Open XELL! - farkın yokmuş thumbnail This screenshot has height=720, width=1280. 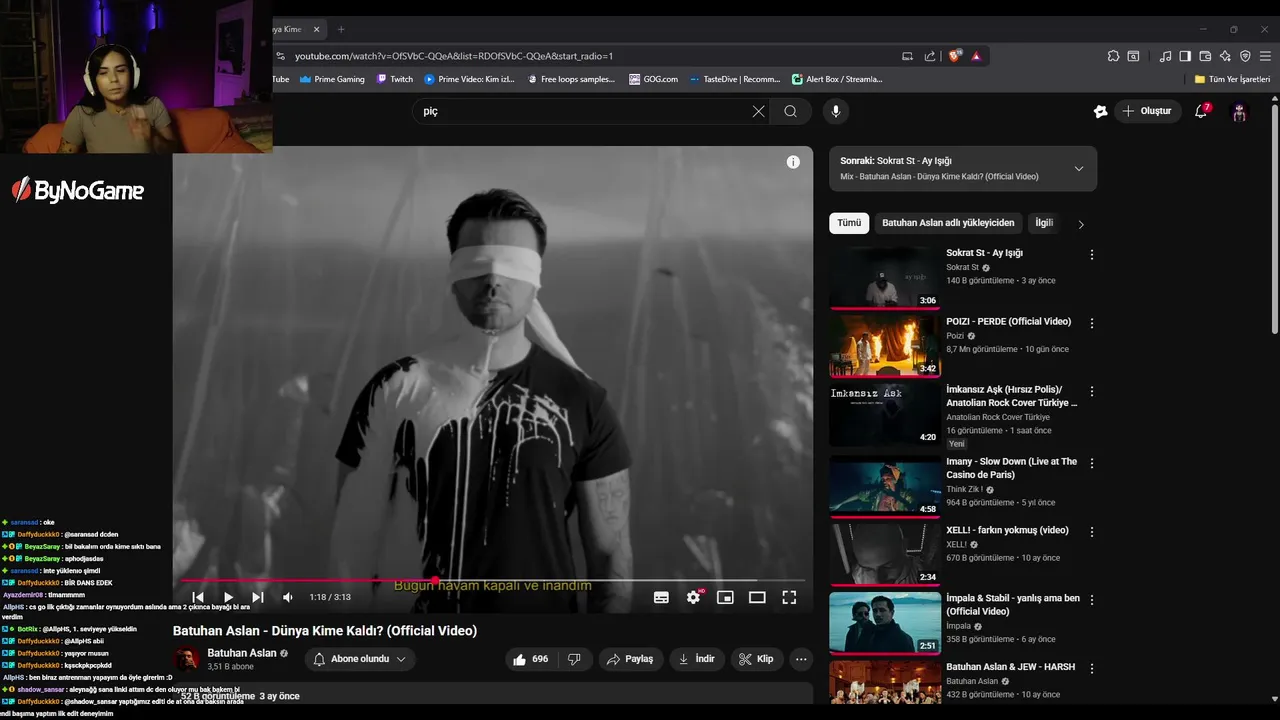(885, 555)
